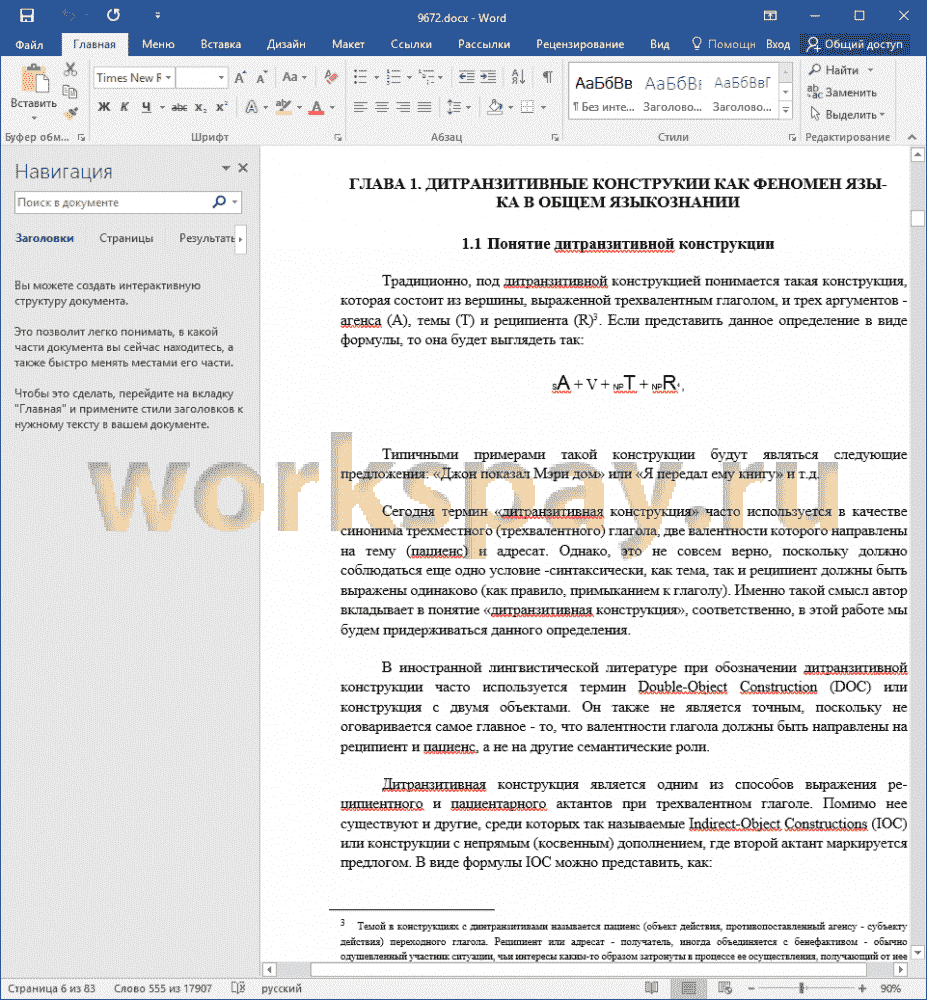927x1000 pixels.
Task: Open the Файл tab
Action: point(29,44)
